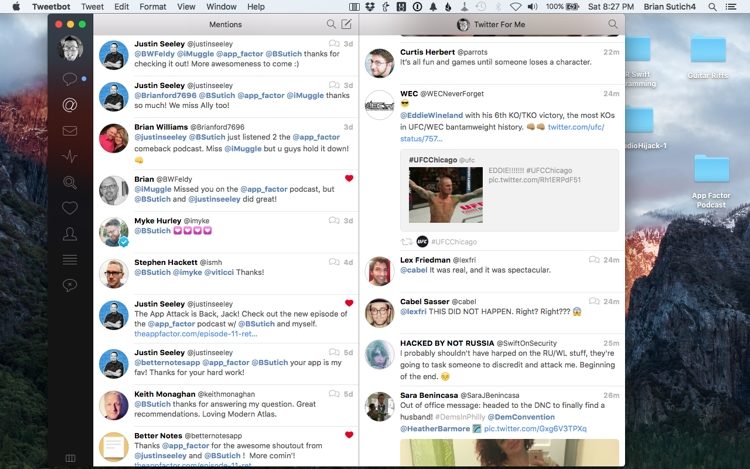The image size is (750, 469).
Task: Select the HACKED BY NOT RUSSIA tweet
Action: click(492, 360)
